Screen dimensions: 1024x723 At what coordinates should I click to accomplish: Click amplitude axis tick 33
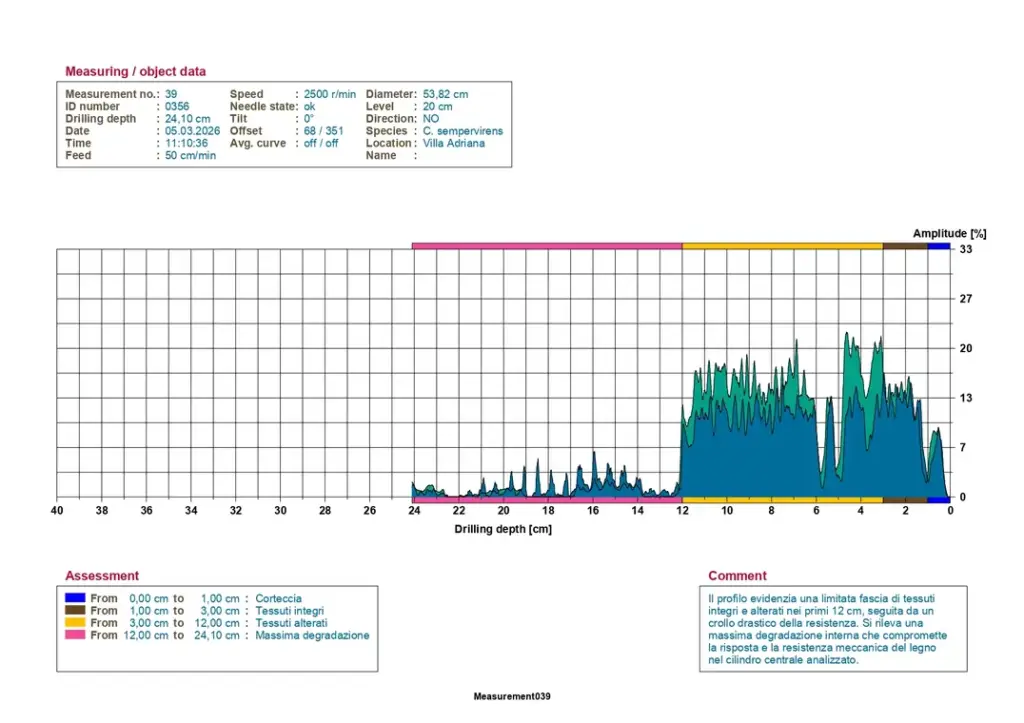click(x=965, y=249)
